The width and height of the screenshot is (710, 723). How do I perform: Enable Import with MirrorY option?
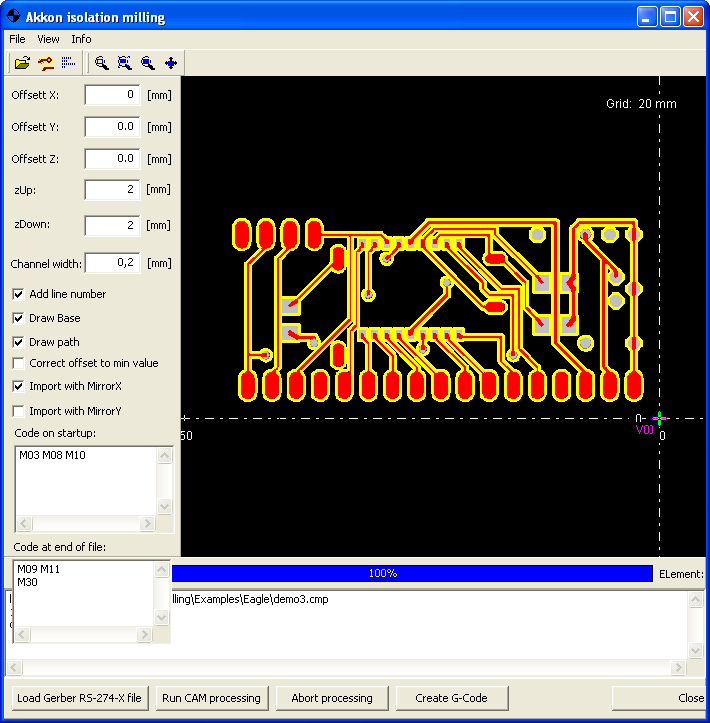(19, 411)
